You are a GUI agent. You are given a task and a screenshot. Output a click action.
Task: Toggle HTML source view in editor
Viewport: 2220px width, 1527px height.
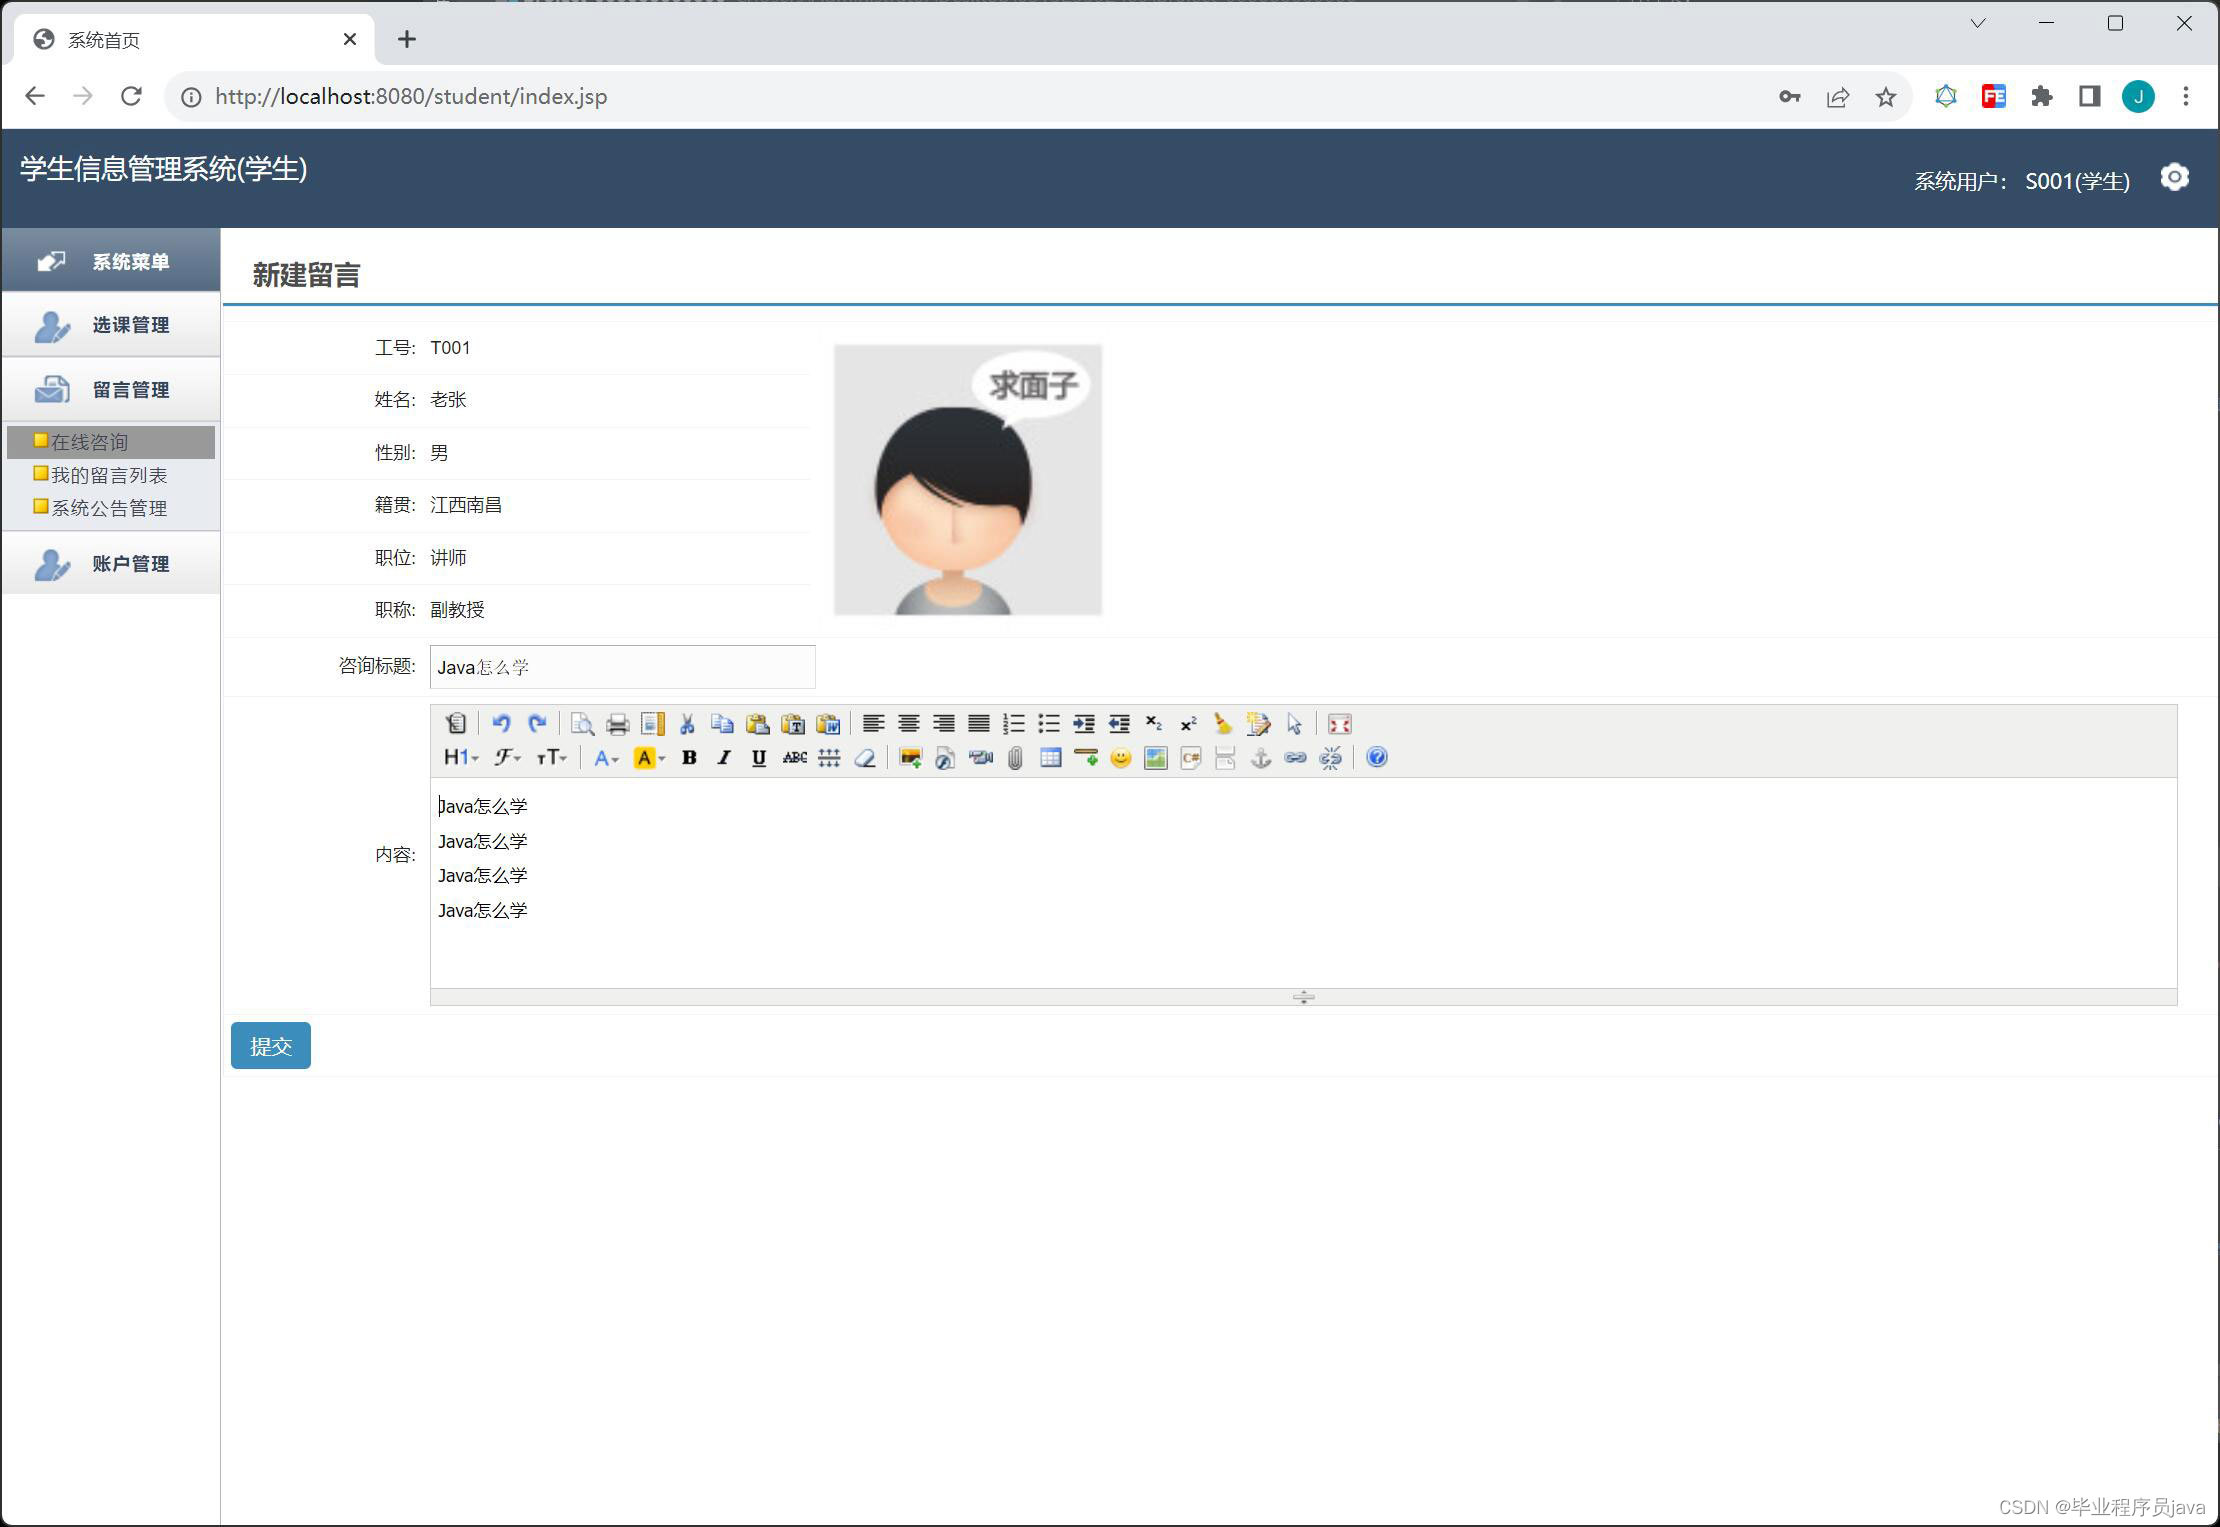pyautogui.click(x=456, y=723)
